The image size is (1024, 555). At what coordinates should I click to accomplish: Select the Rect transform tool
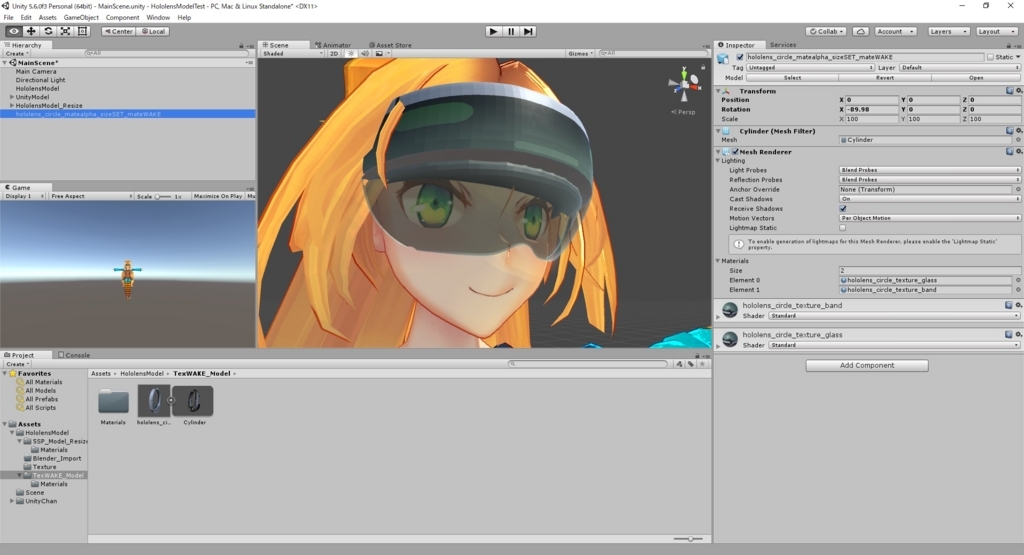(x=82, y=31)
